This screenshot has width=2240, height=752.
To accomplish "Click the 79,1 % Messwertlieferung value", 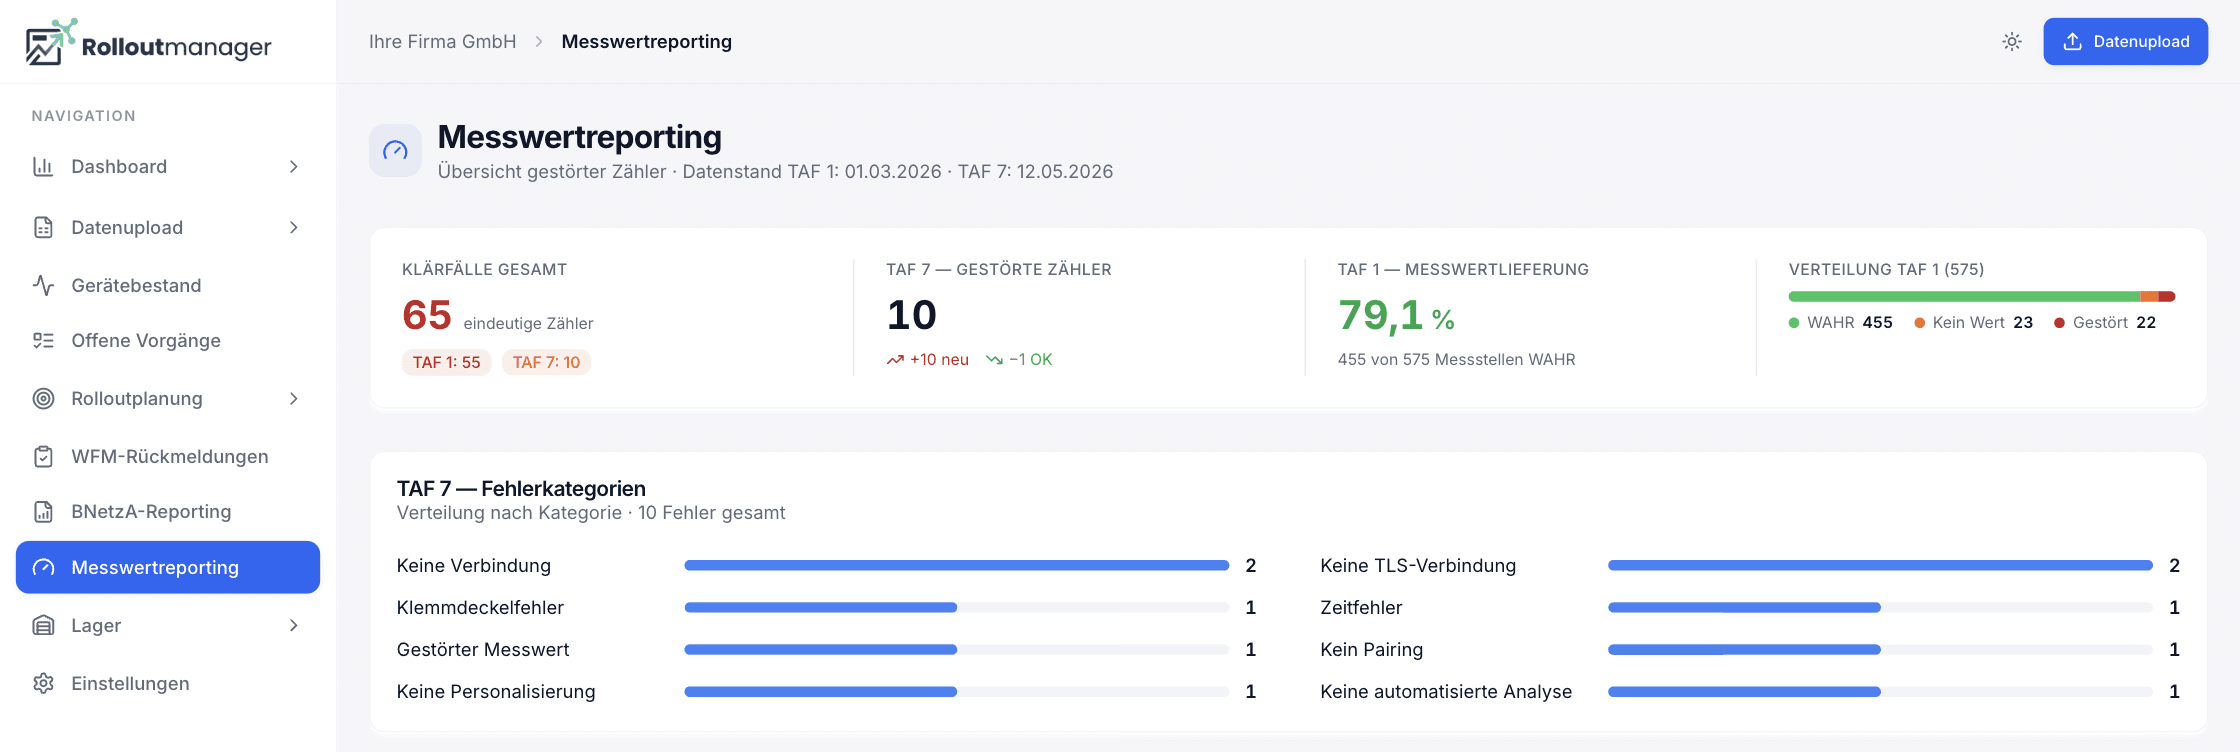I will (1396, 316).
